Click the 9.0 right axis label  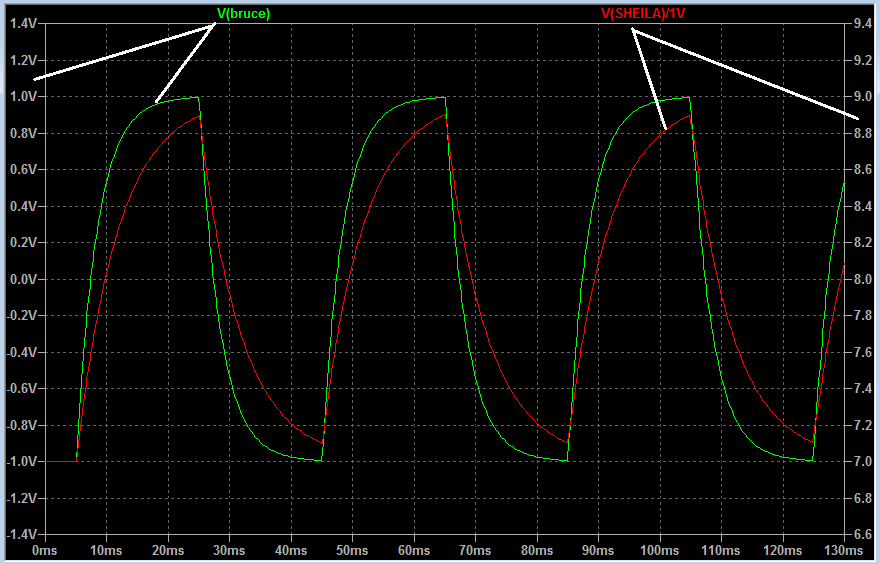[863, 97]
